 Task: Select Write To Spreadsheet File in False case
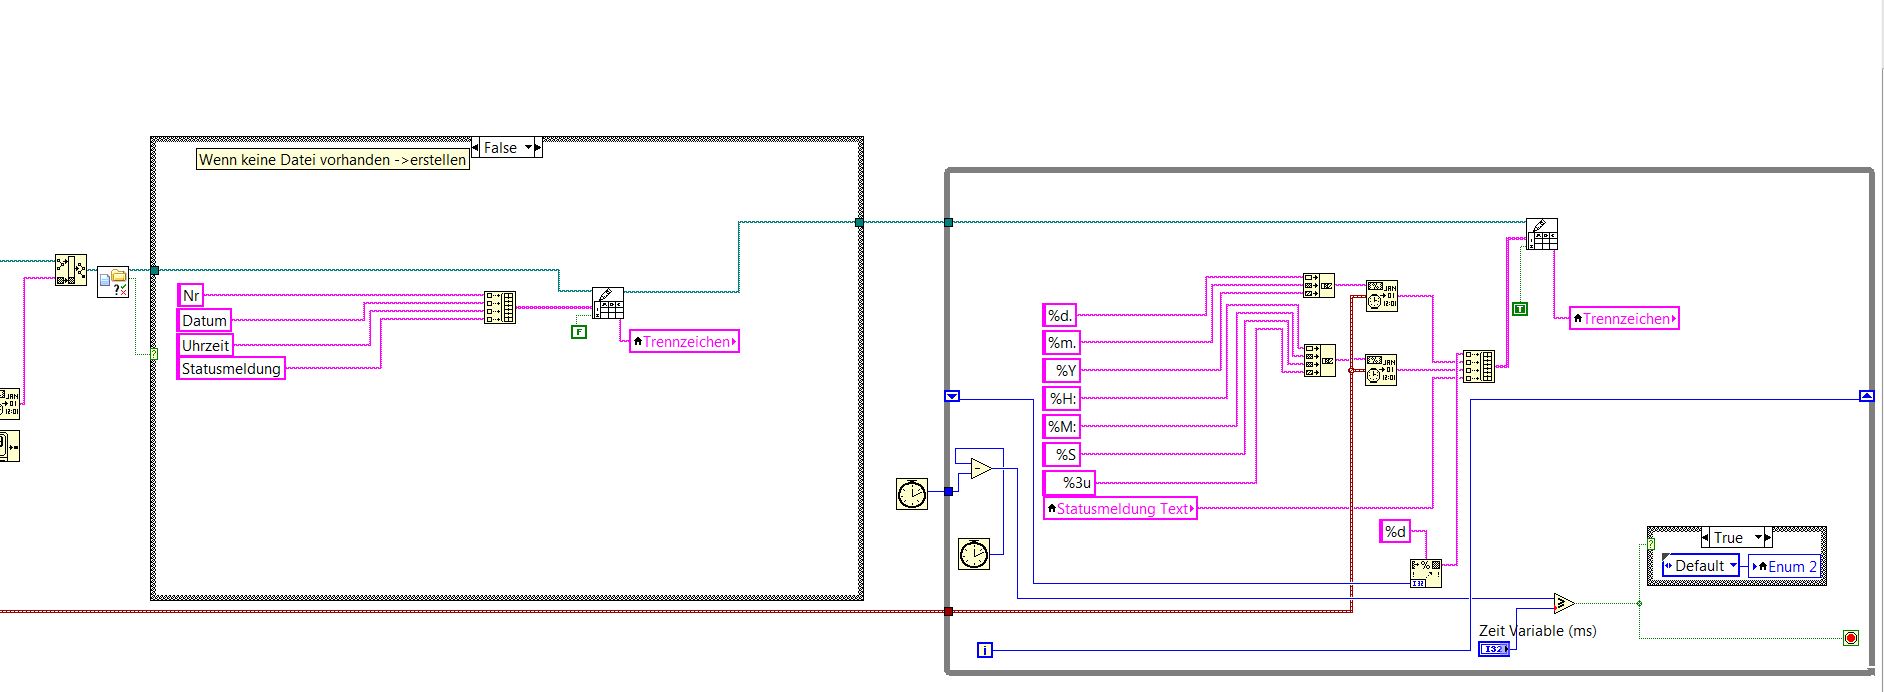pos(608,303)
